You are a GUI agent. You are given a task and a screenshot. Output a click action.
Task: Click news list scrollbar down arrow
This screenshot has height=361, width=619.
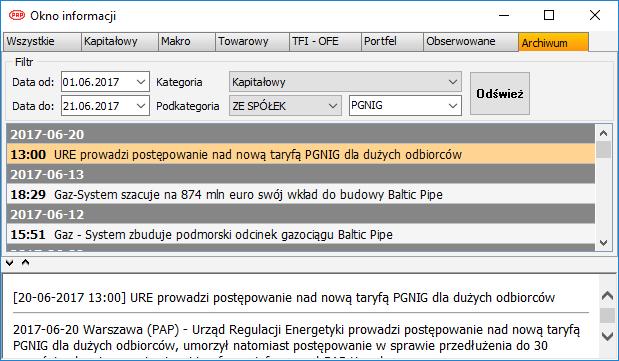(x=603, y=243)
